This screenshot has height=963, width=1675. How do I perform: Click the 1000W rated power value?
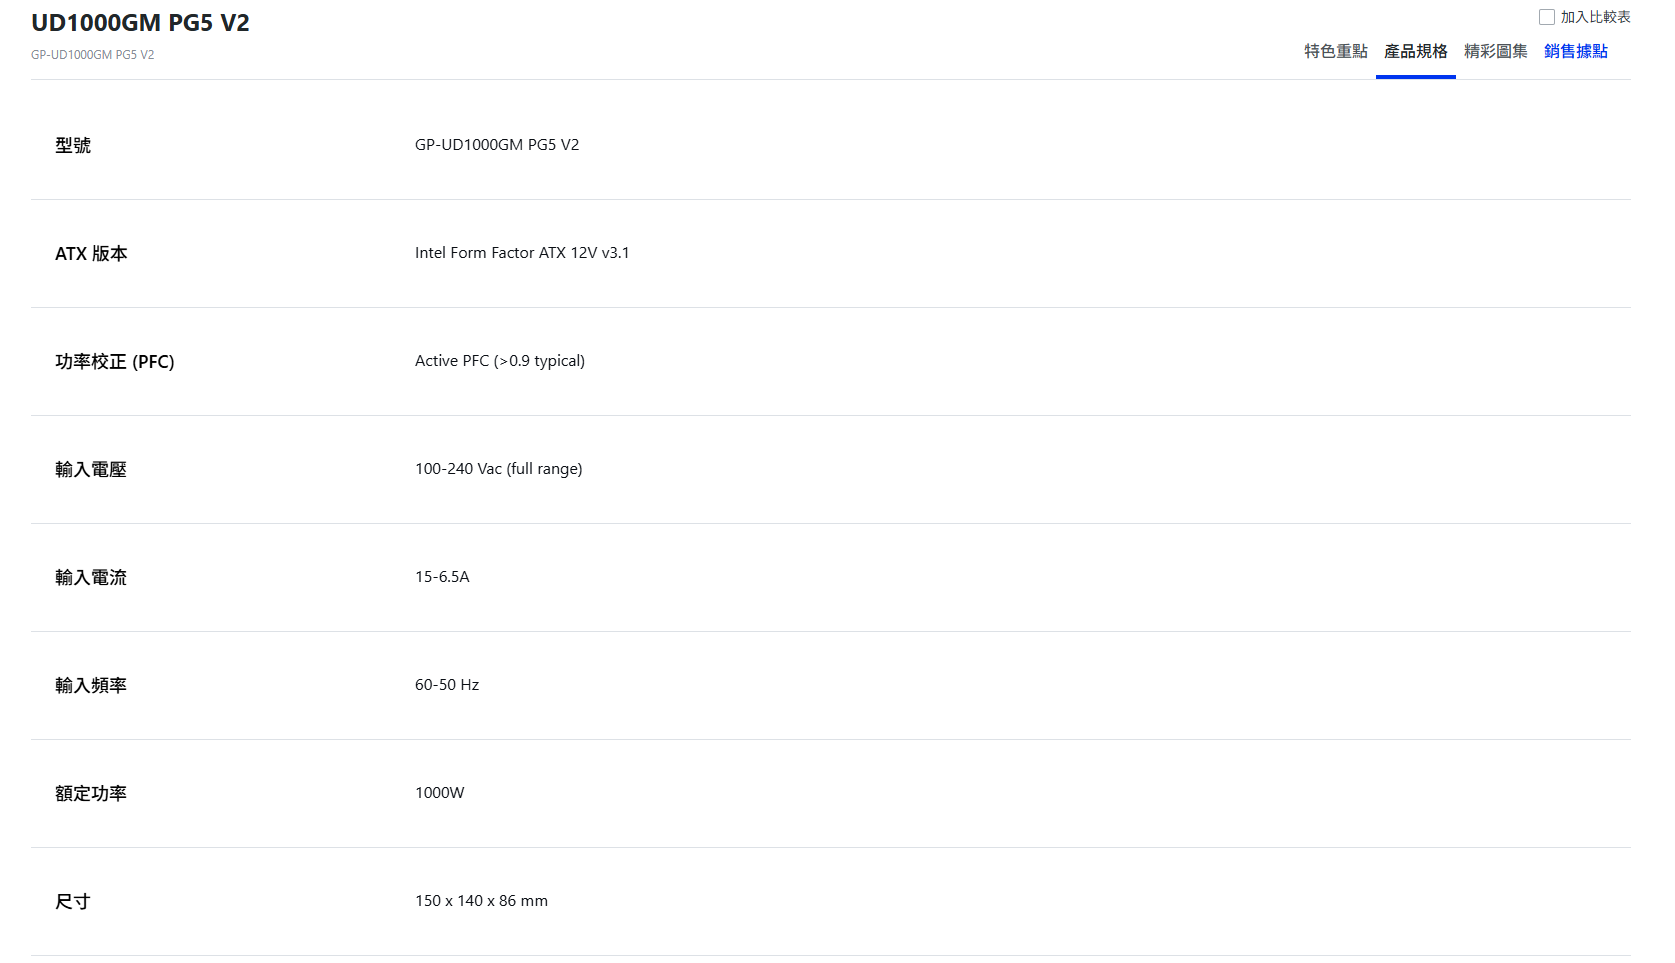pyautogui.click(x=440, y=793)
